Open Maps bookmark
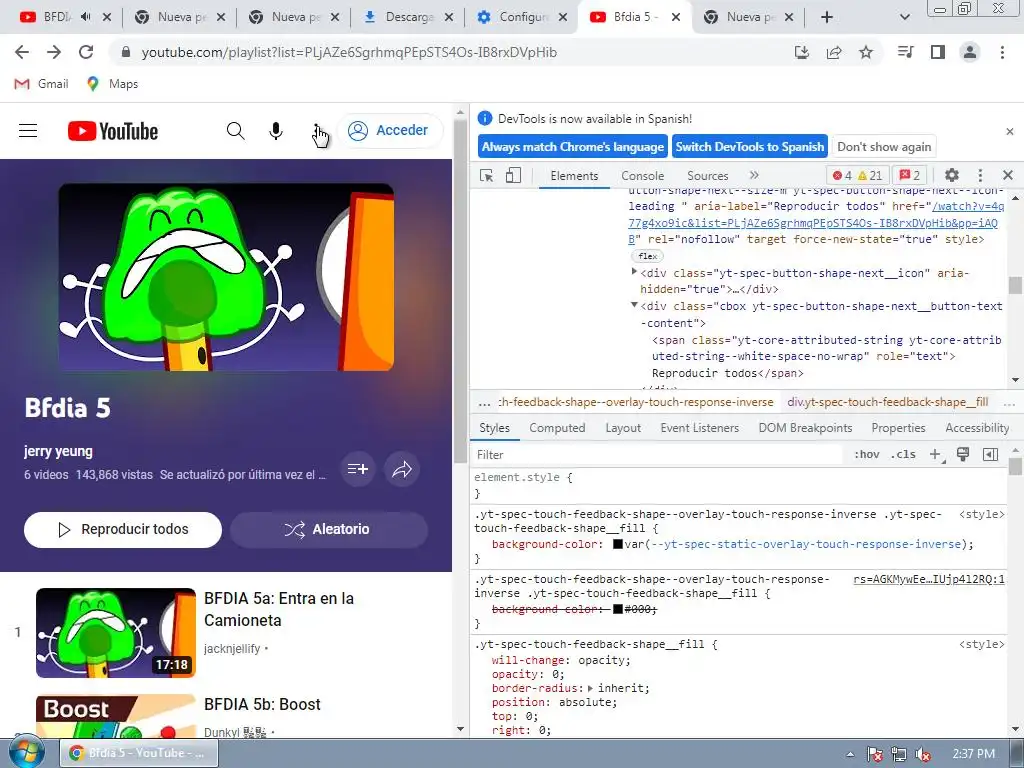Image resolution: width=1024 pixels, height=768 pixels. point(112,84)
